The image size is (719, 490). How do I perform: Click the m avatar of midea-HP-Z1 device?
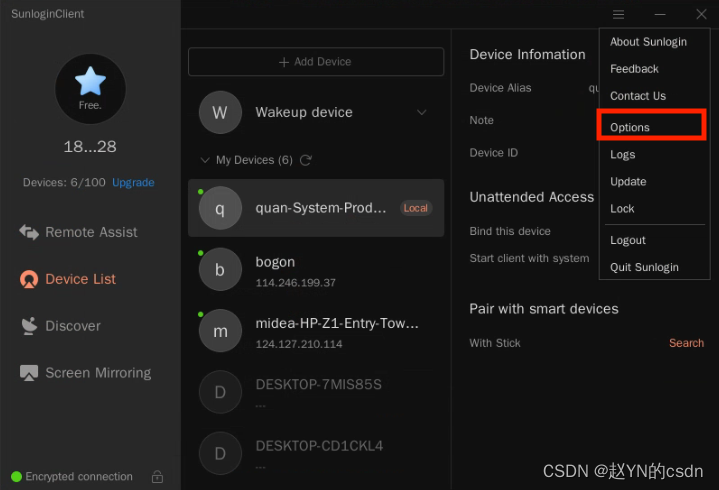(x=220, y=331)
